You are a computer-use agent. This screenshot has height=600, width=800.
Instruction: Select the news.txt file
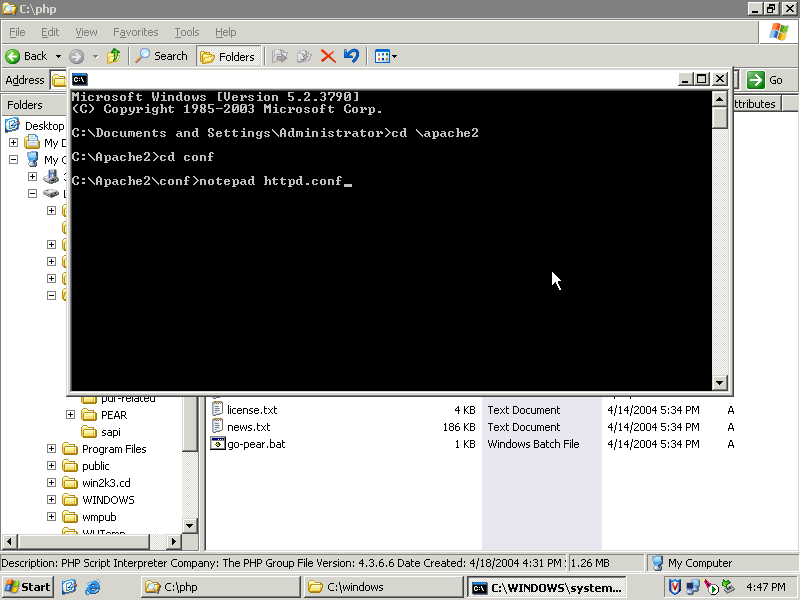point(248,427)
